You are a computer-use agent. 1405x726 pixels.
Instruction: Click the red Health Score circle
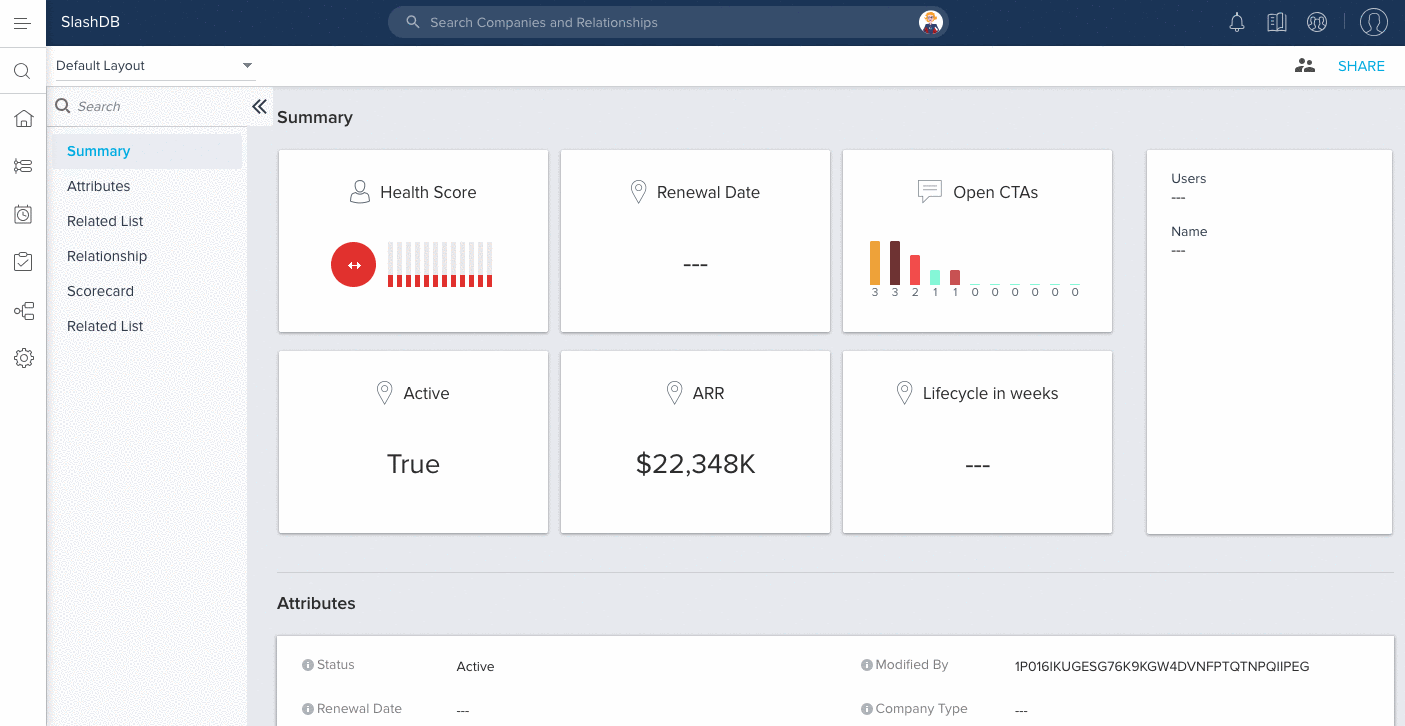[x=353, y=265]
